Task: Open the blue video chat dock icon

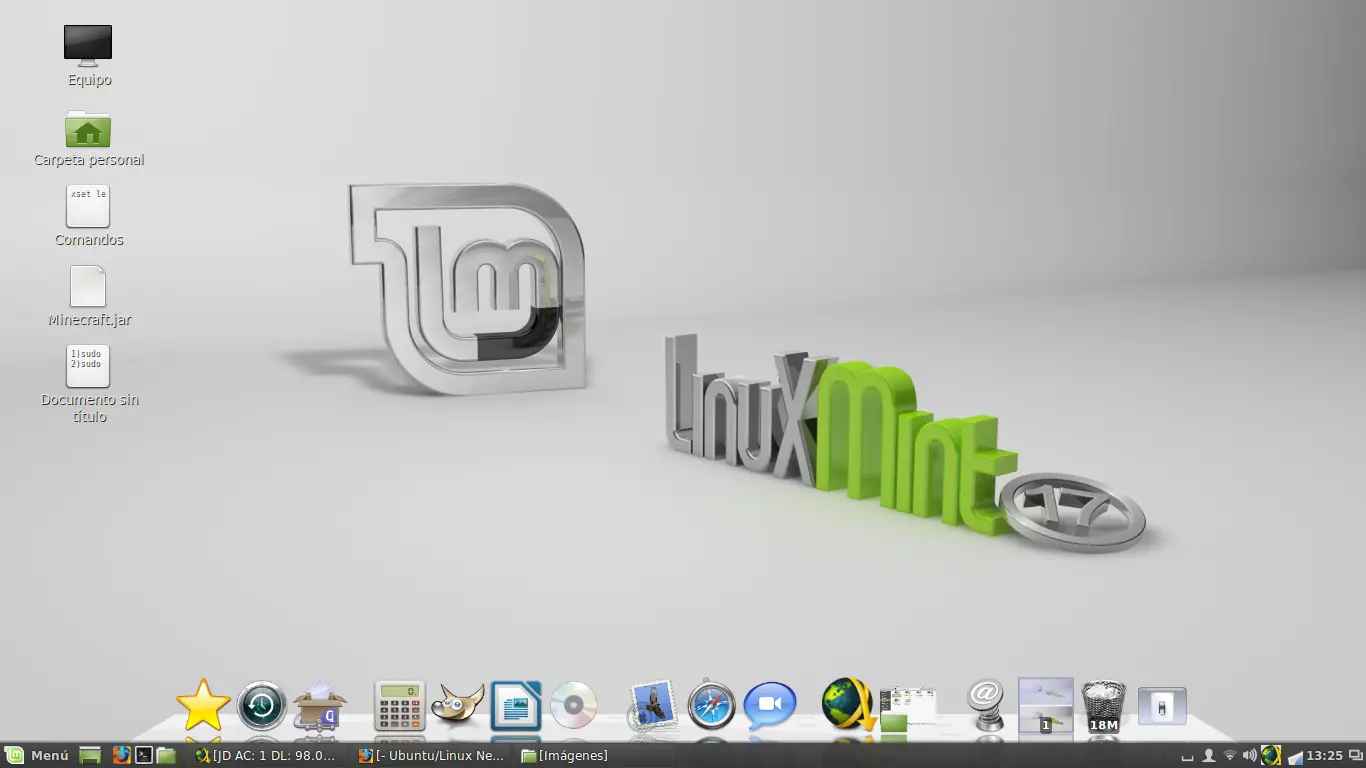Action: tap(770, 705)
